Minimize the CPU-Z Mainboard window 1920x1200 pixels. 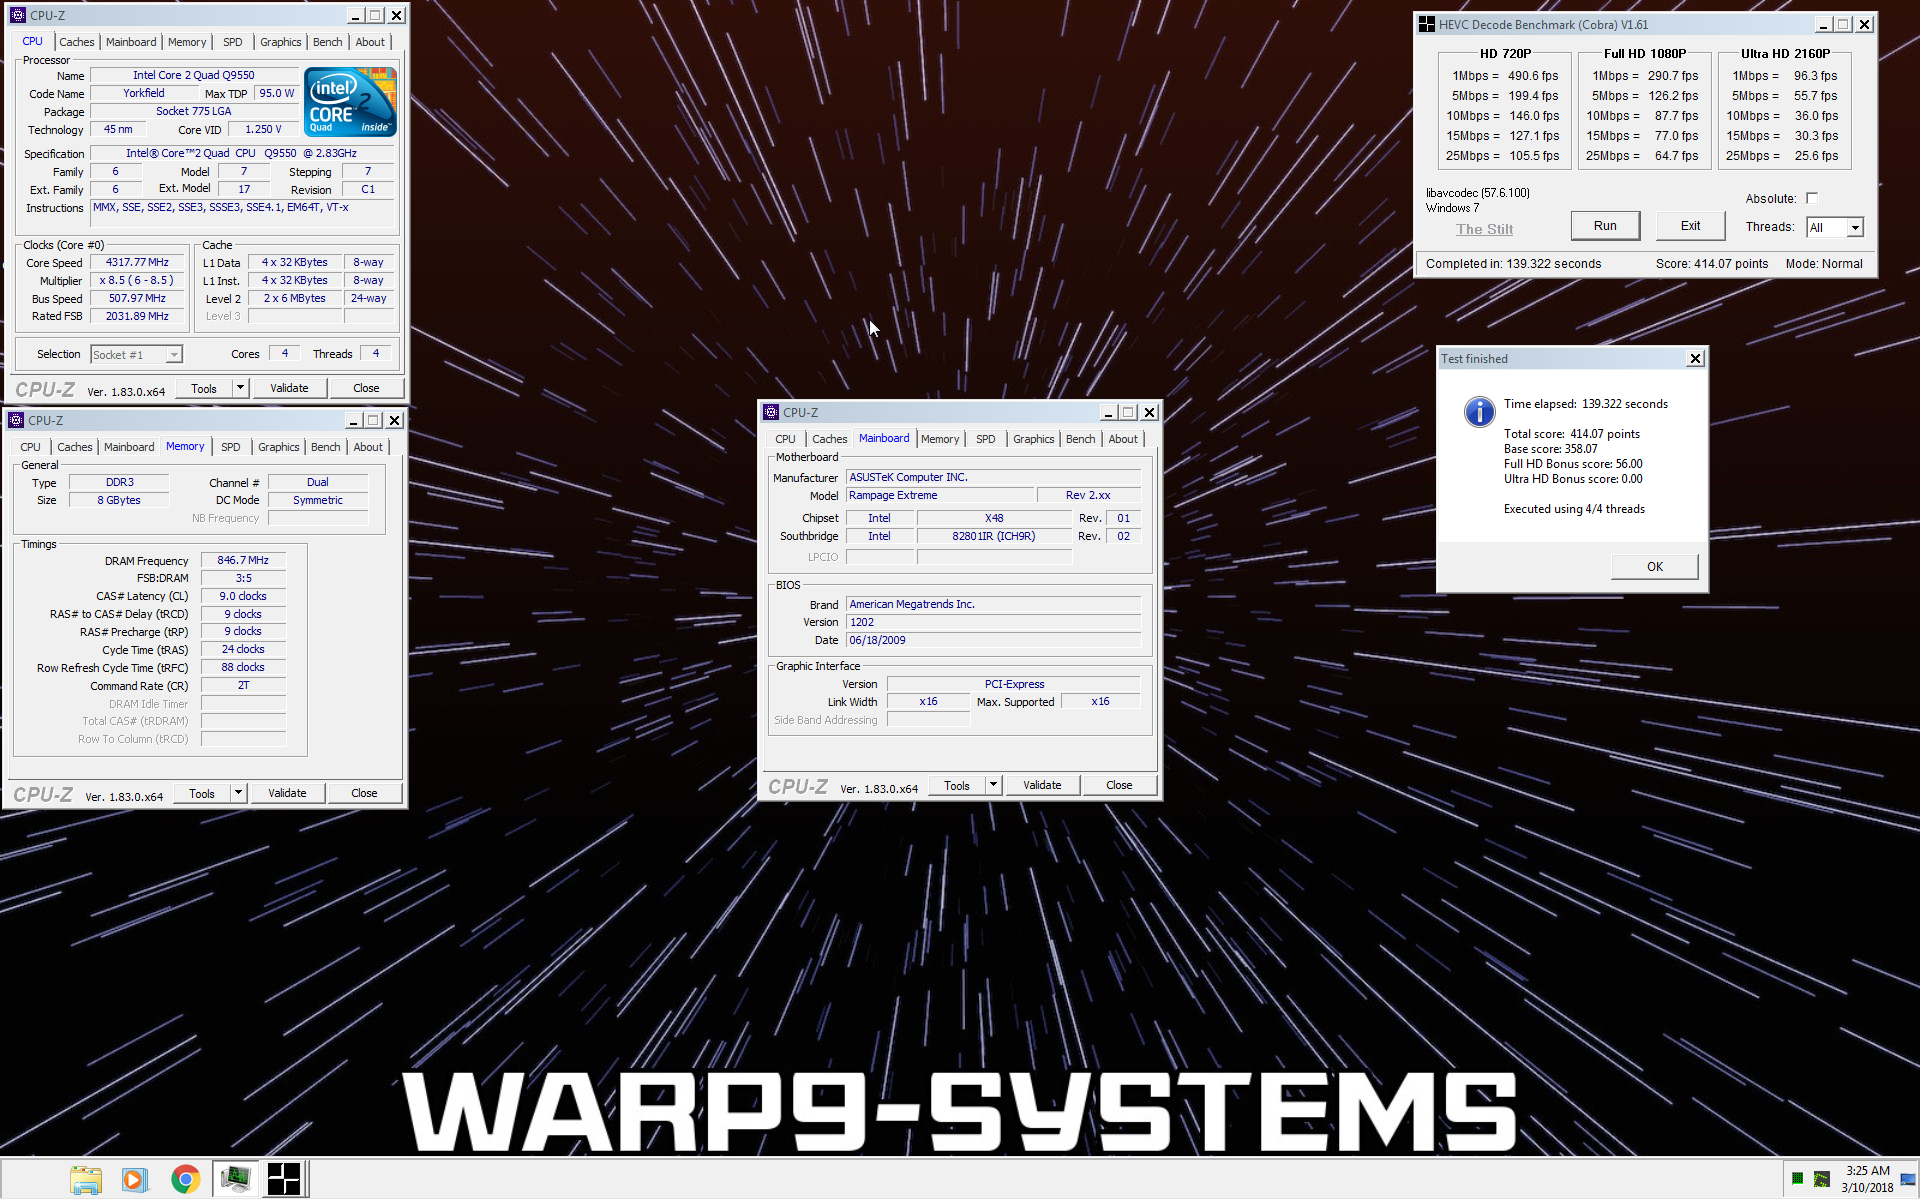click(1108, 412)
